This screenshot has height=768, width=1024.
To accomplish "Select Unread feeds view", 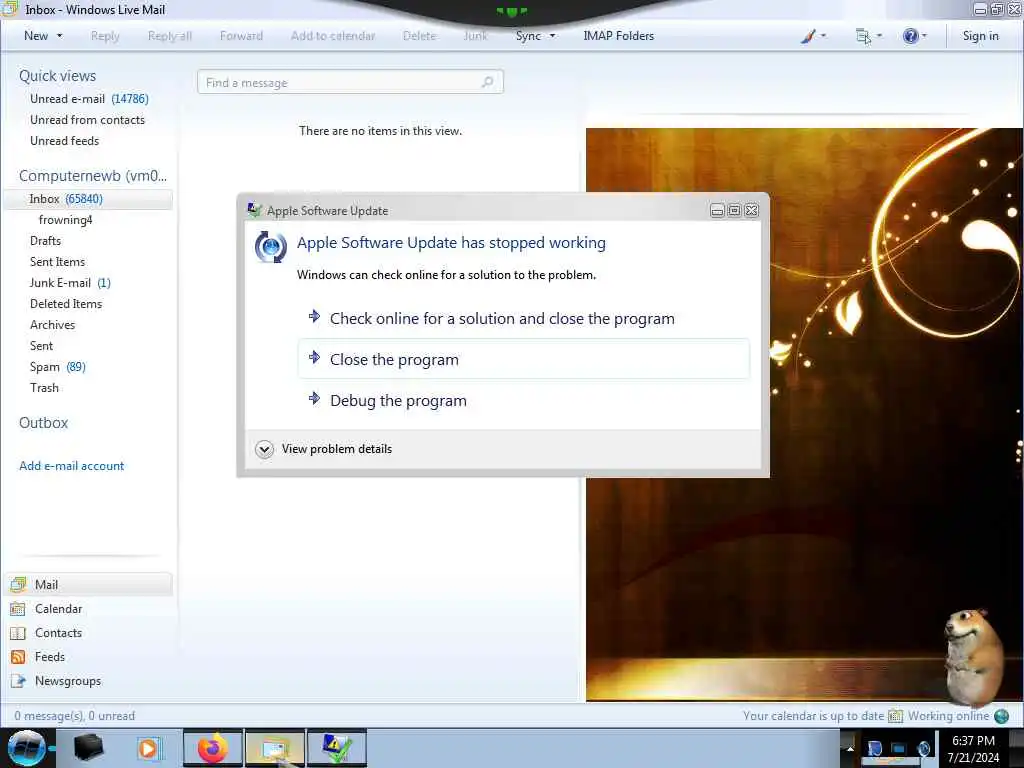I will [x=65, y=140].
